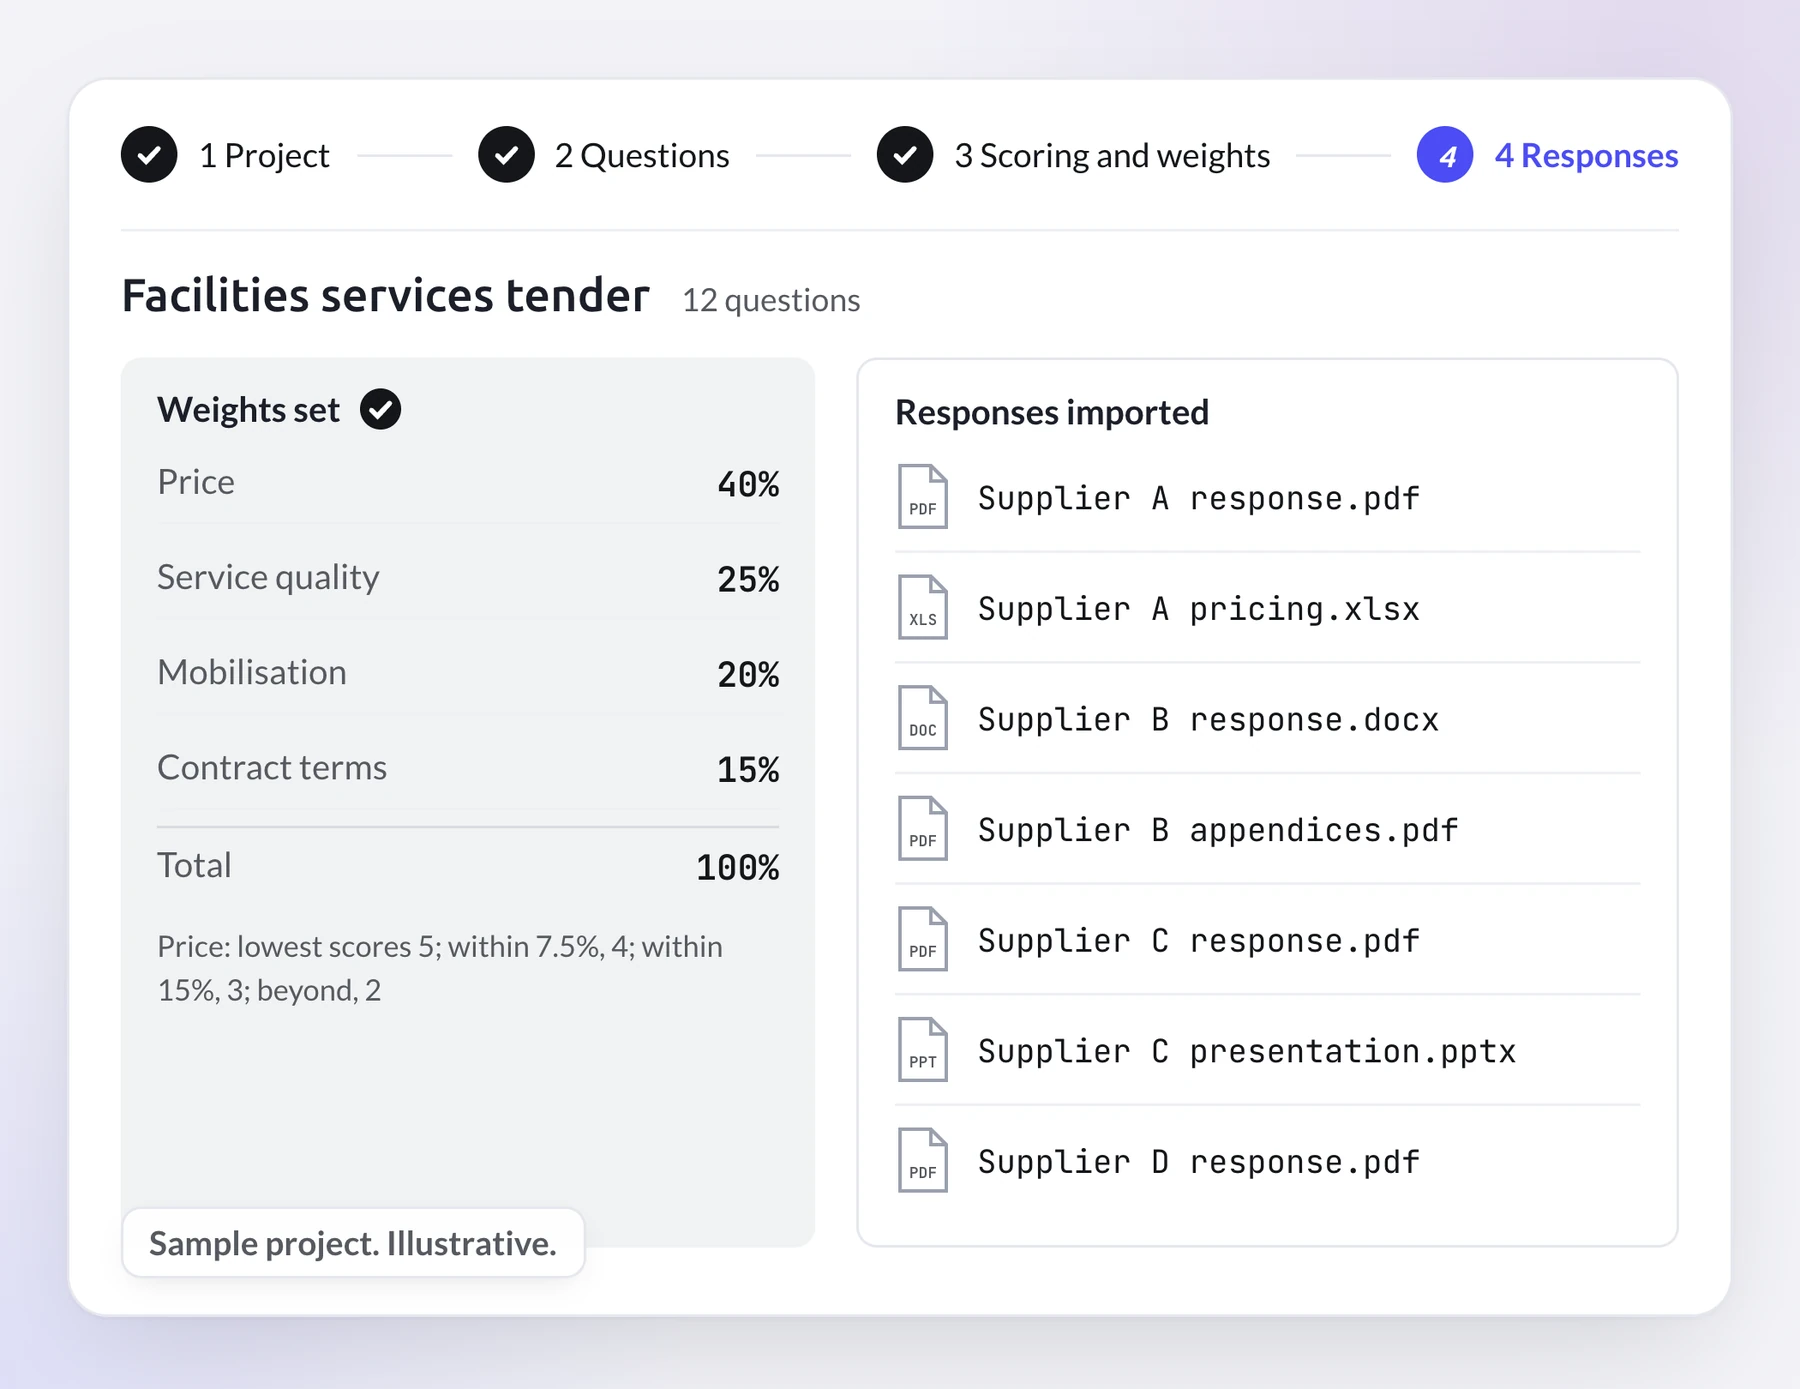Click the checkmark next to Weights set
The height and width of the screenshot is (1389, 1800).
click(380, 409)
